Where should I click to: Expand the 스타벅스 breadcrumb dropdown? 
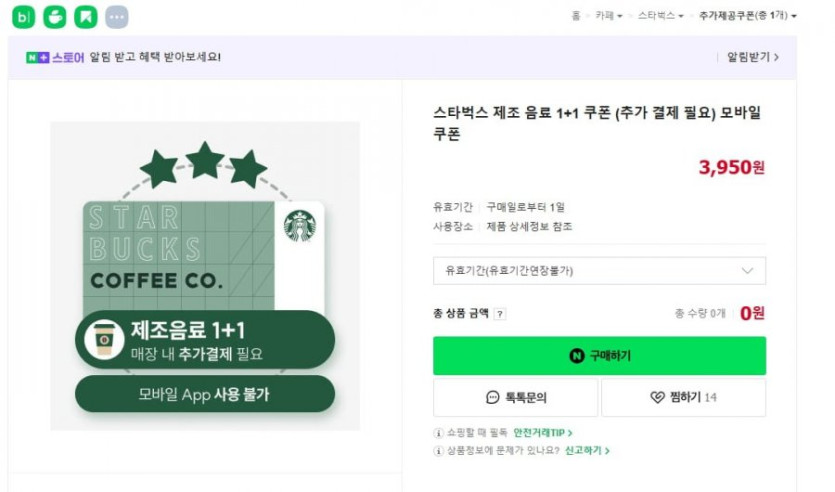(660, 16)
